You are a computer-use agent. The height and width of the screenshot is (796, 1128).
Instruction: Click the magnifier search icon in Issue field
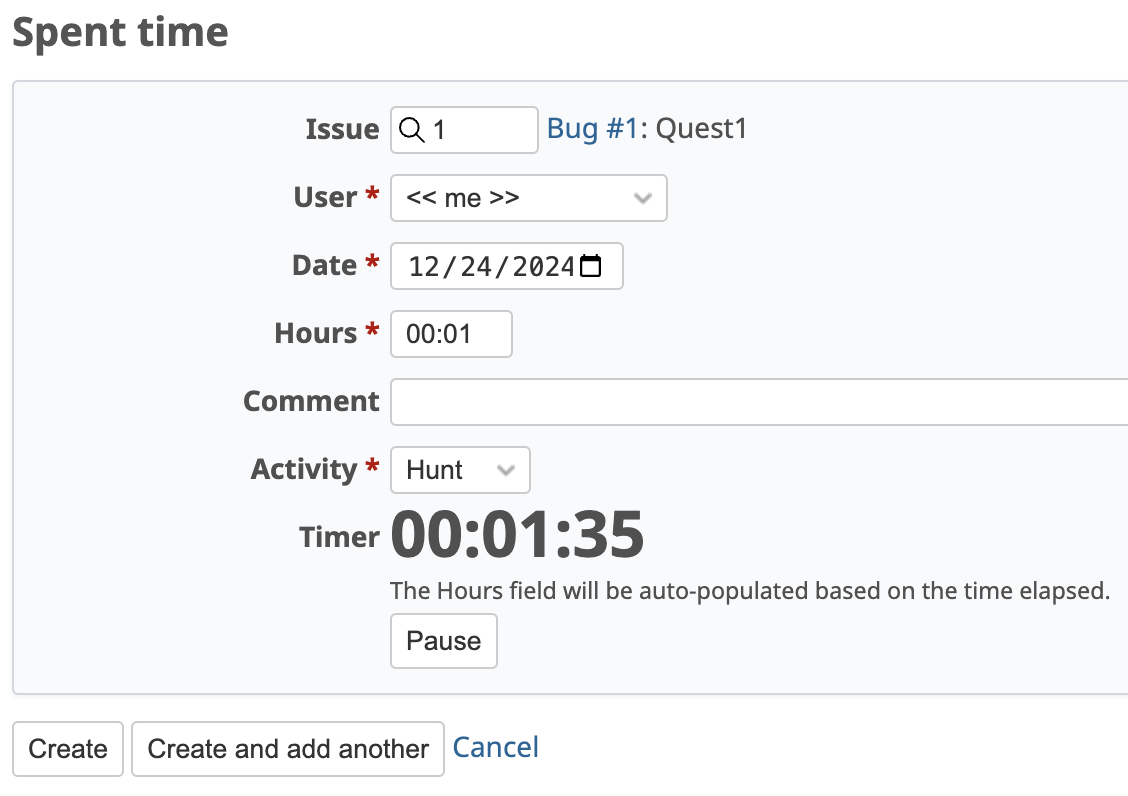411,130
